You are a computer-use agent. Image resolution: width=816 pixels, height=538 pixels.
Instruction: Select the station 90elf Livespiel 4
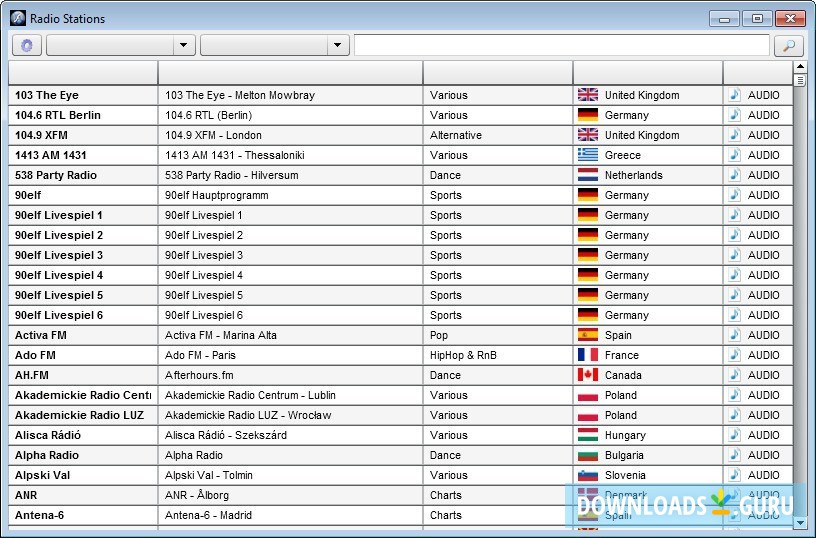[x=59, y=275]
